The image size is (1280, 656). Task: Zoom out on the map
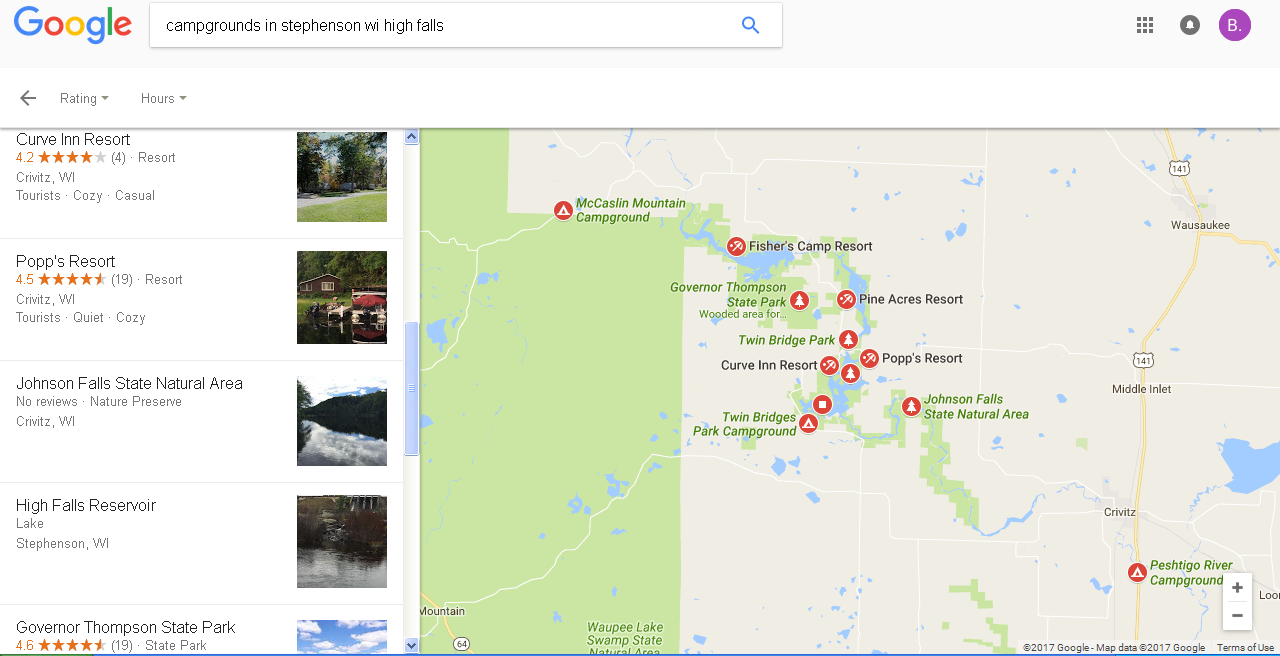1237,615
